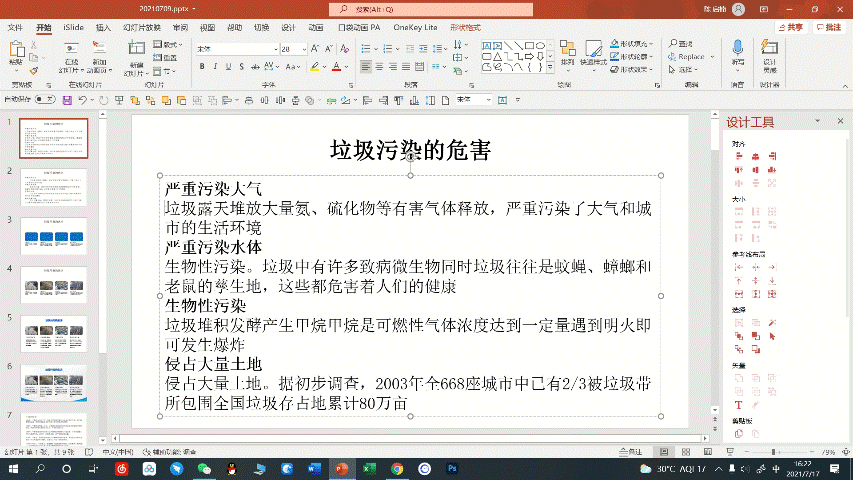Toggle normal view button in status bar
The width and height of the screenshot is (853, 480).
point(664,452)
